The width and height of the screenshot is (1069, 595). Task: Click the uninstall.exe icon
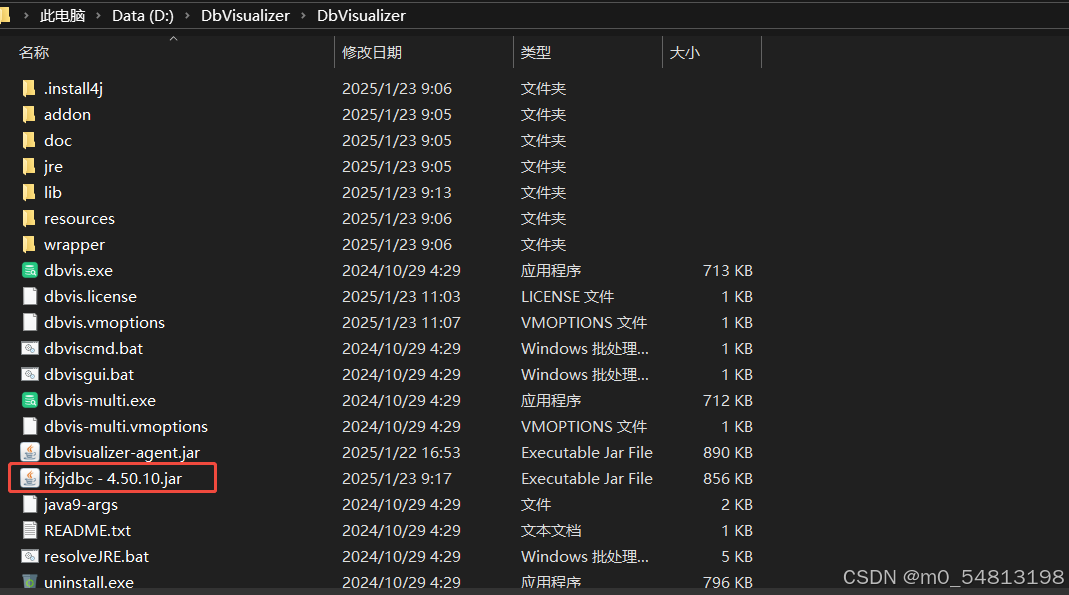coord(29,581)
